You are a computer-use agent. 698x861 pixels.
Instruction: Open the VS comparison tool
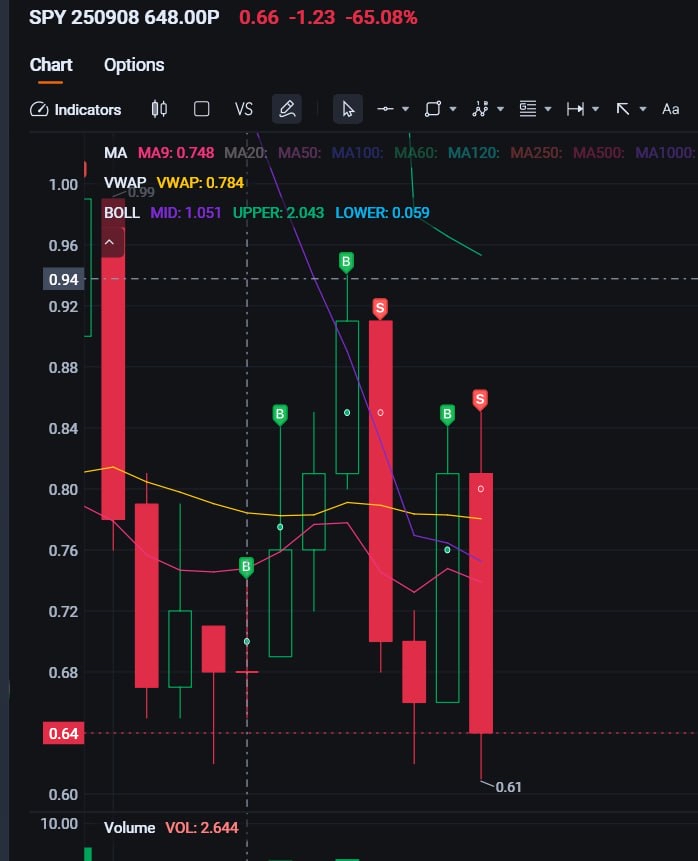[244, 109]
